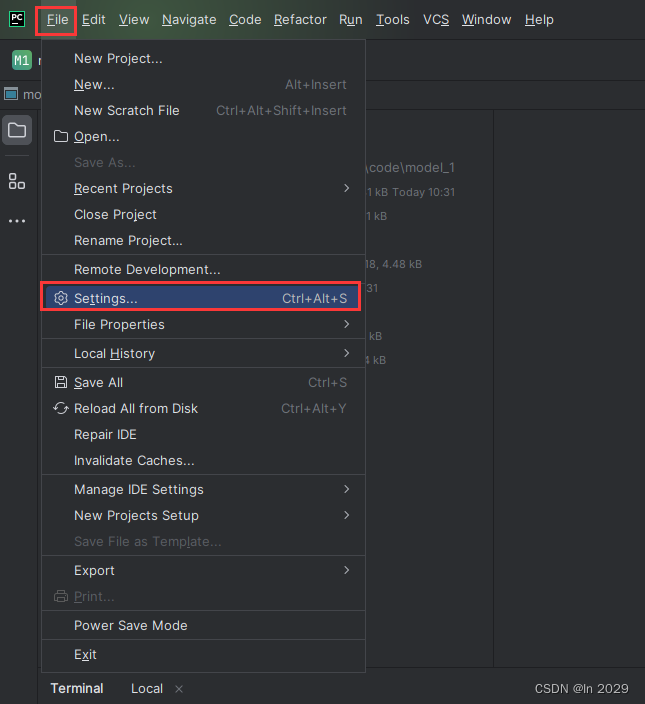Open the Window menu
Image resolution: width=645 pixels, height=704 pixels.
[487, 20]
